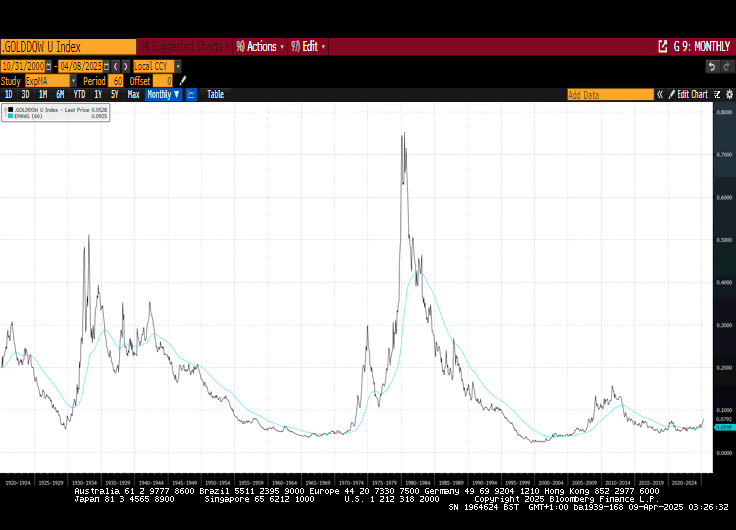Select the 1D range tab
736x530 pixels.
point(8,94)
